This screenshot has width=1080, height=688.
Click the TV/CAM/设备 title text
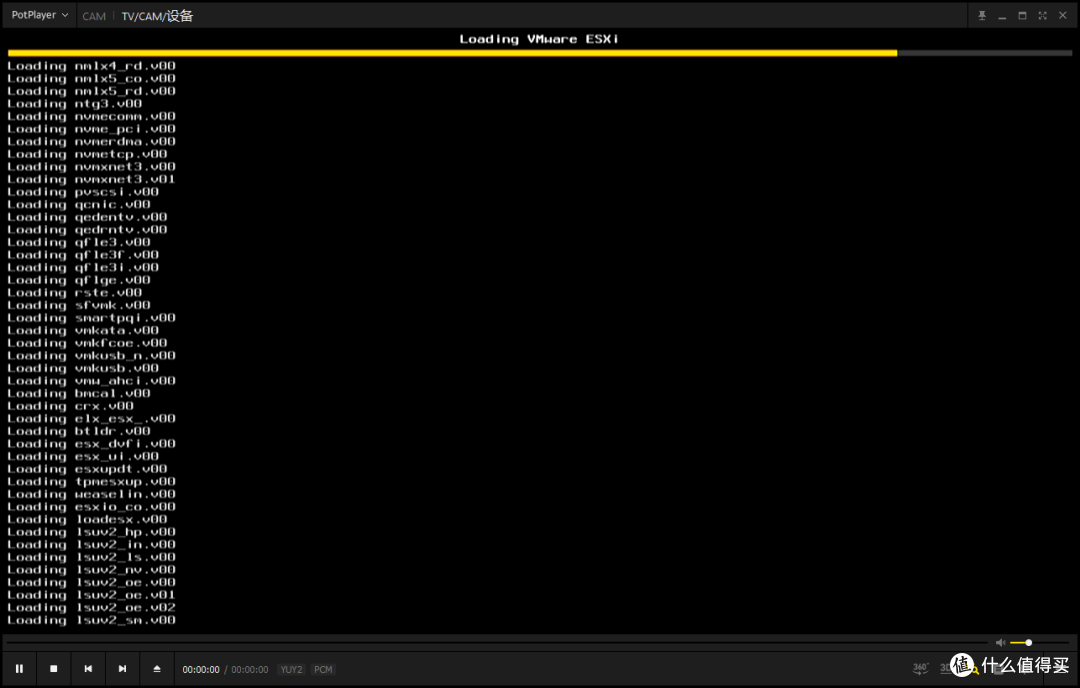click(x=157, y=16)
